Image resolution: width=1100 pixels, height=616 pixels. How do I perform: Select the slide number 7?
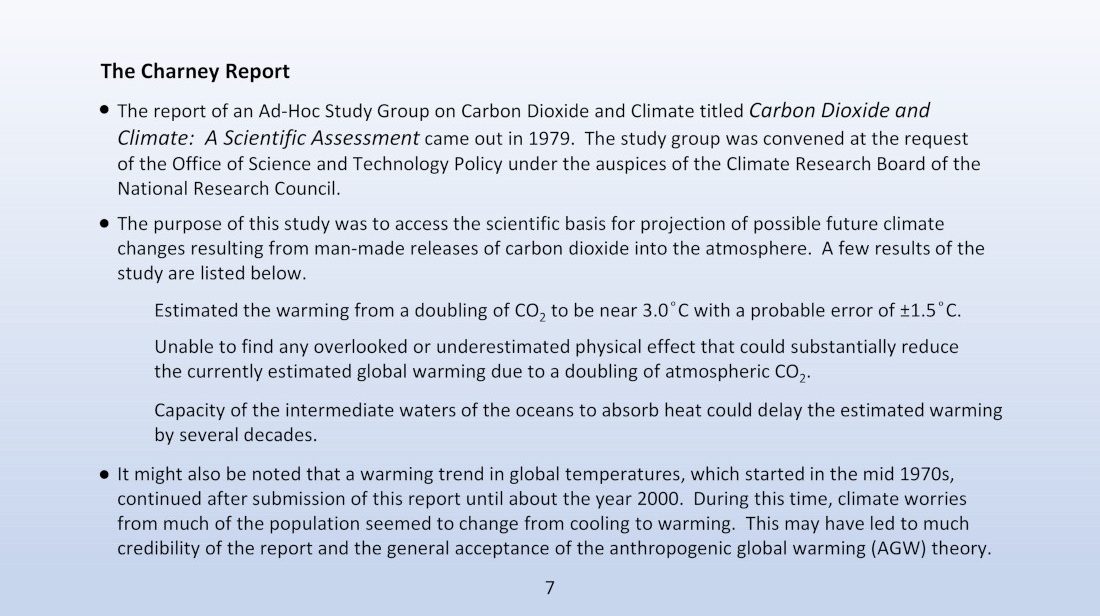pos(550,588)
